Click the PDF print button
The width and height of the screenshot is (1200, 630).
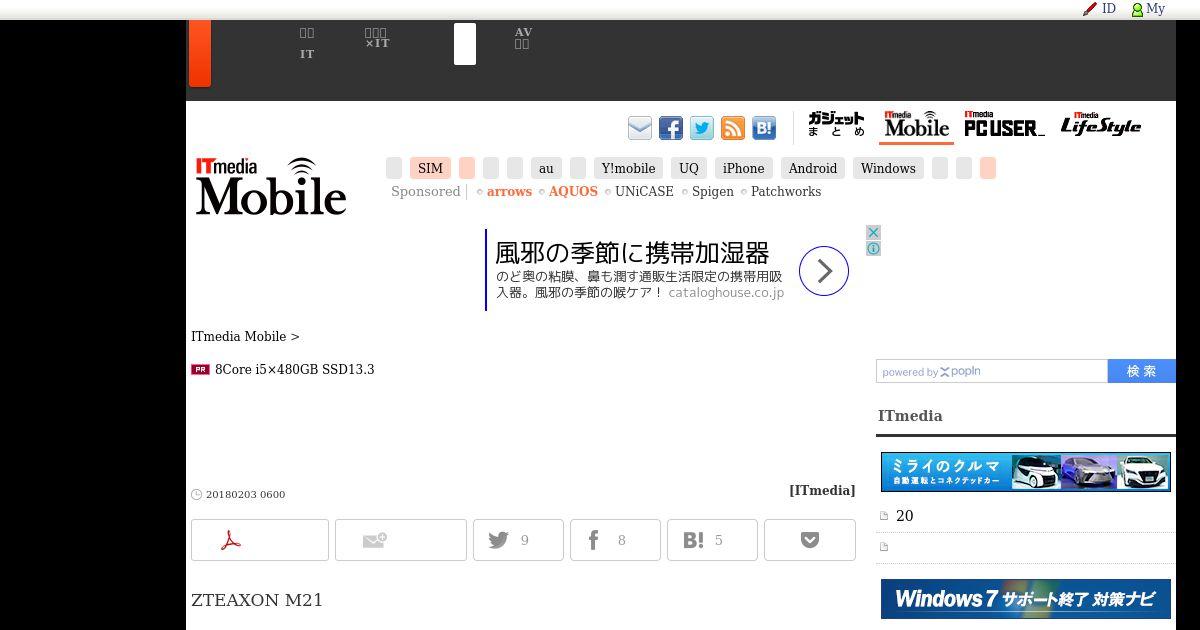pyautogui.click(x=260, y=540)
